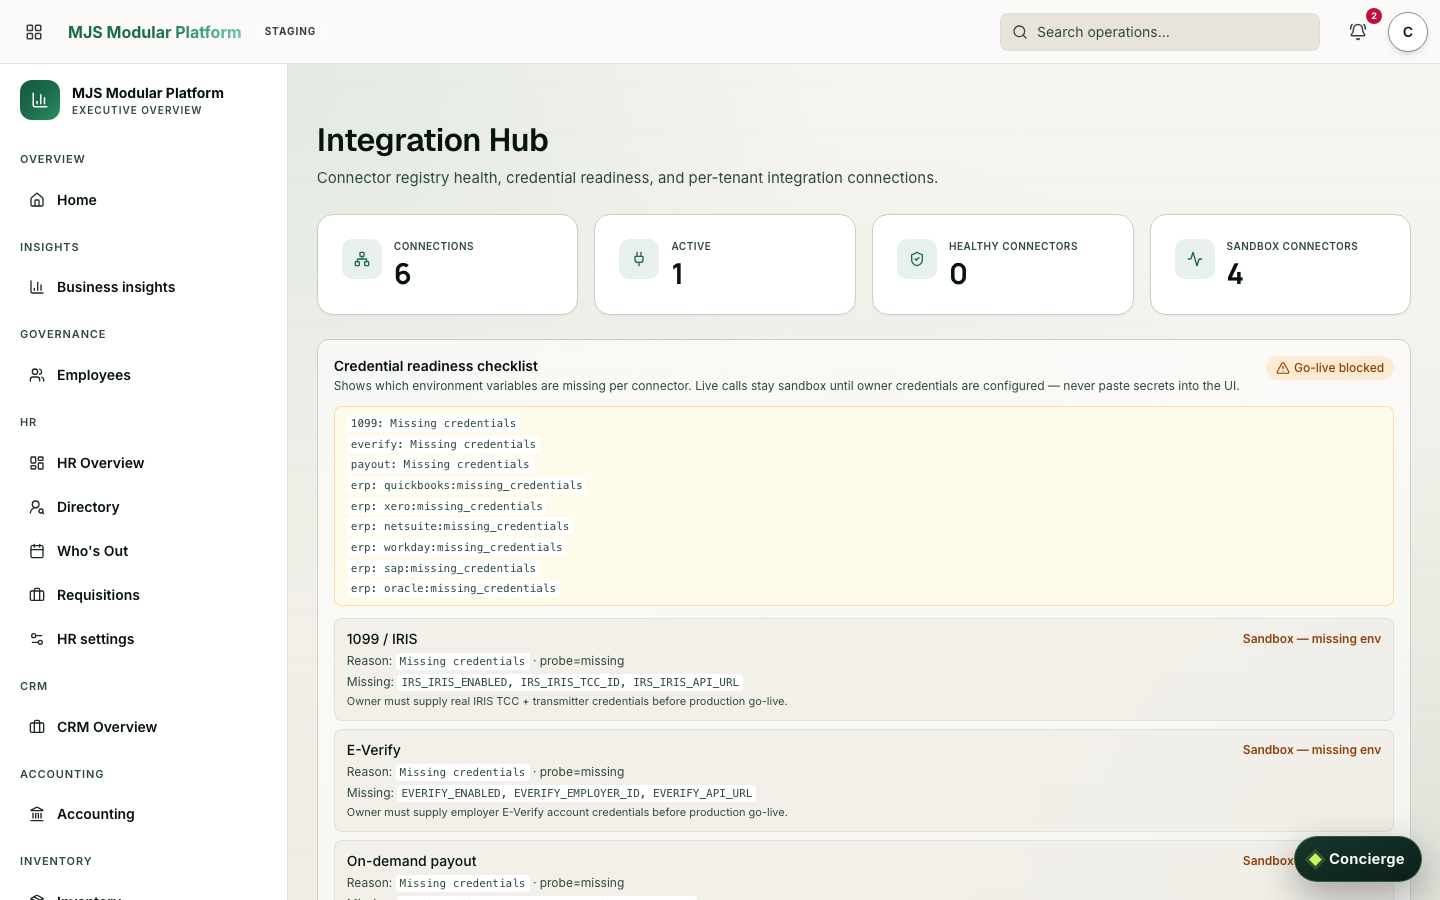Open the Concierge assistant button

click(x=1357, y=859)
